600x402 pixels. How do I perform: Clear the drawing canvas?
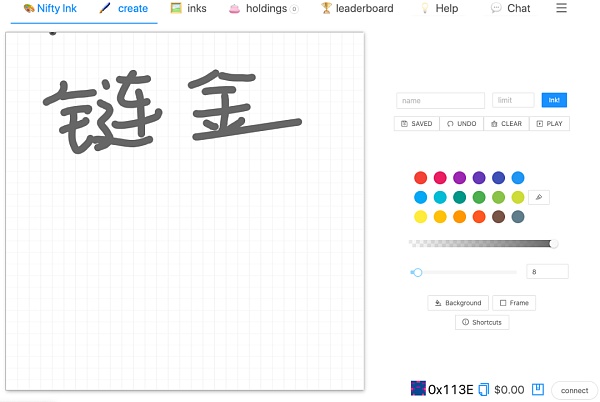pyautogui.click(x=506, y=124)
